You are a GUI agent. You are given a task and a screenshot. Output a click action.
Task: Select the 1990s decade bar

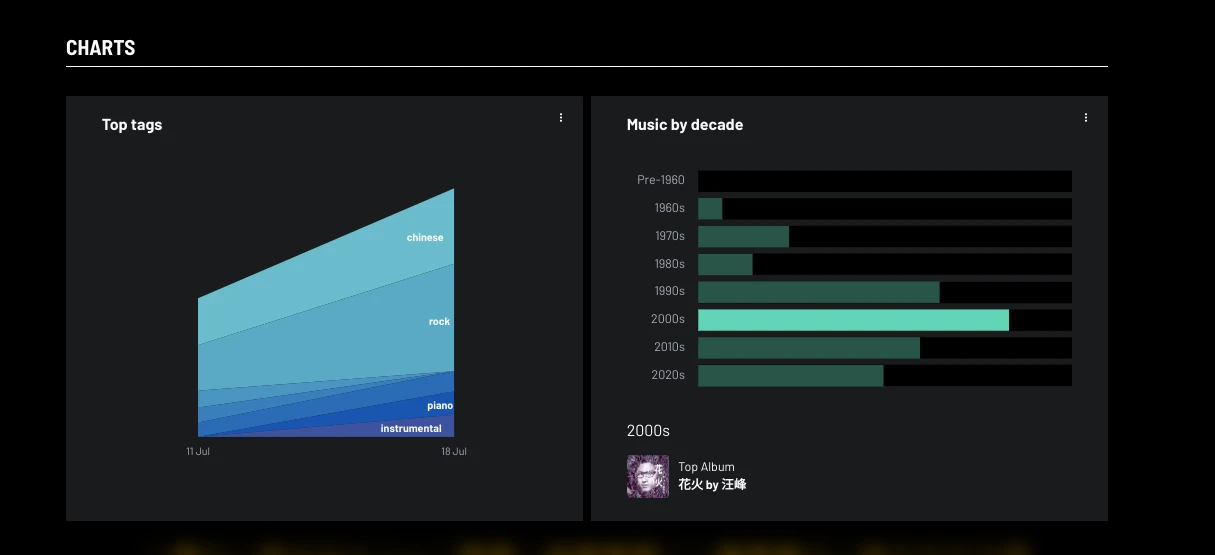(885, 292)
